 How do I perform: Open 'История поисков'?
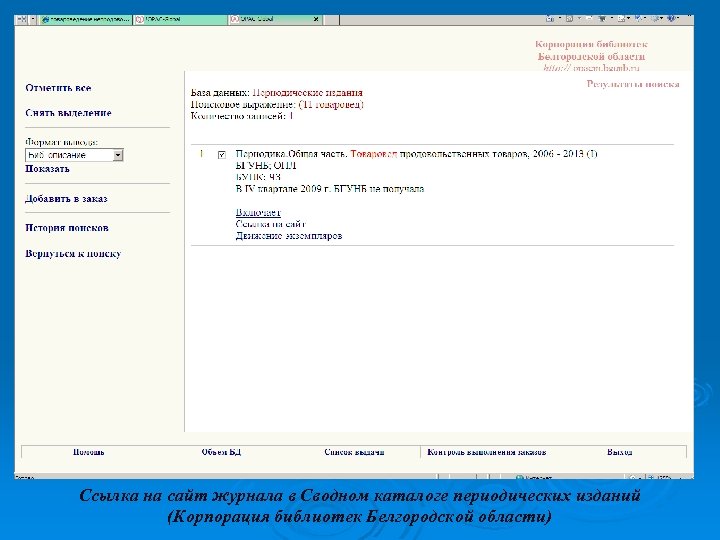[x=67, y=228]
